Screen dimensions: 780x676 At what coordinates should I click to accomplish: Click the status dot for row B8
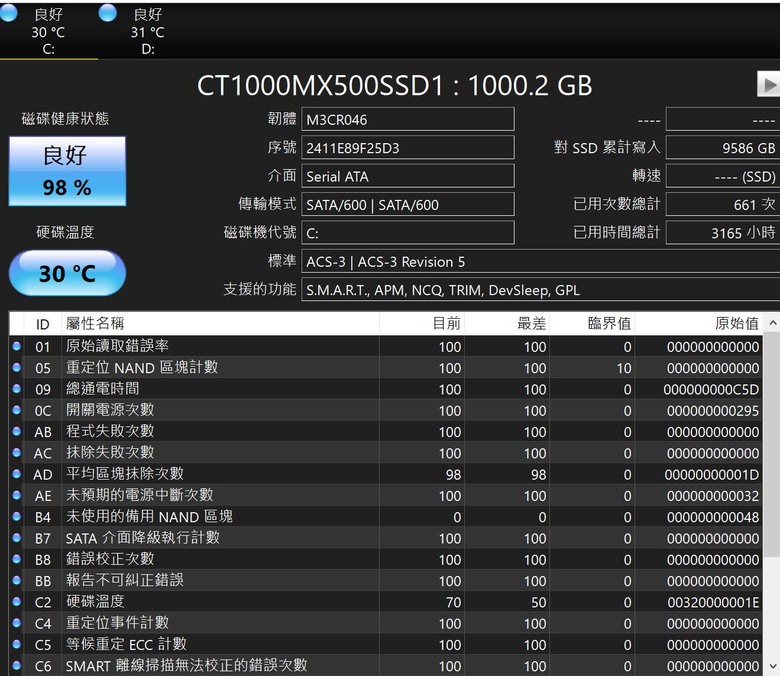16,559
